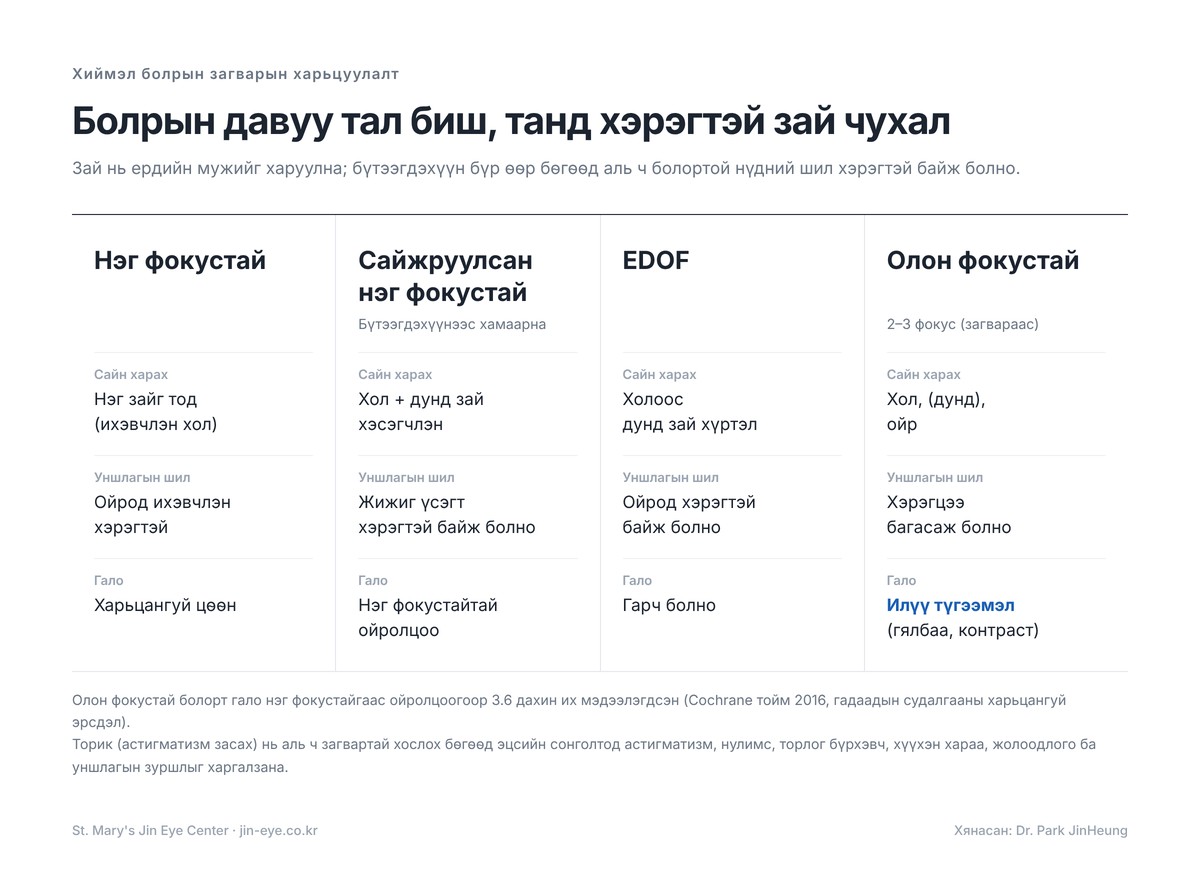Click "Уншлагын шил" label in EDOF column

[670, 477]
